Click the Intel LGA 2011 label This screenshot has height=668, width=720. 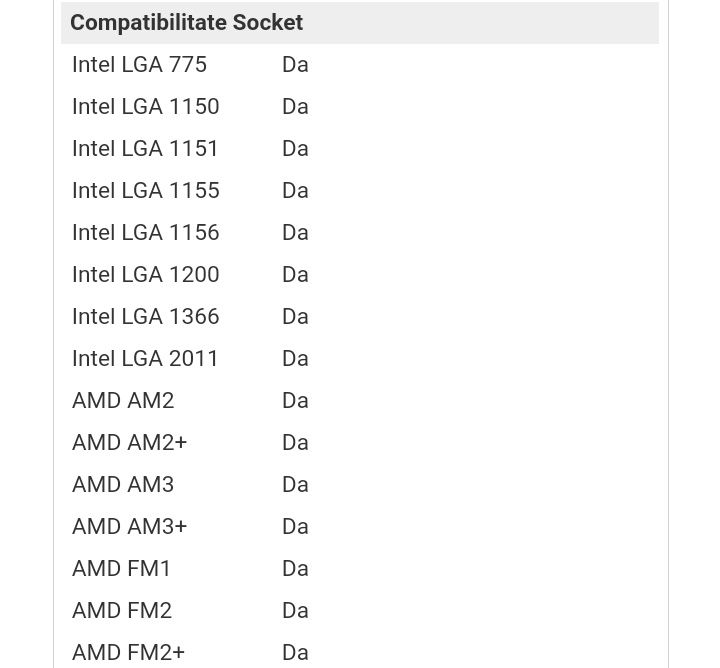click(145, 359)
